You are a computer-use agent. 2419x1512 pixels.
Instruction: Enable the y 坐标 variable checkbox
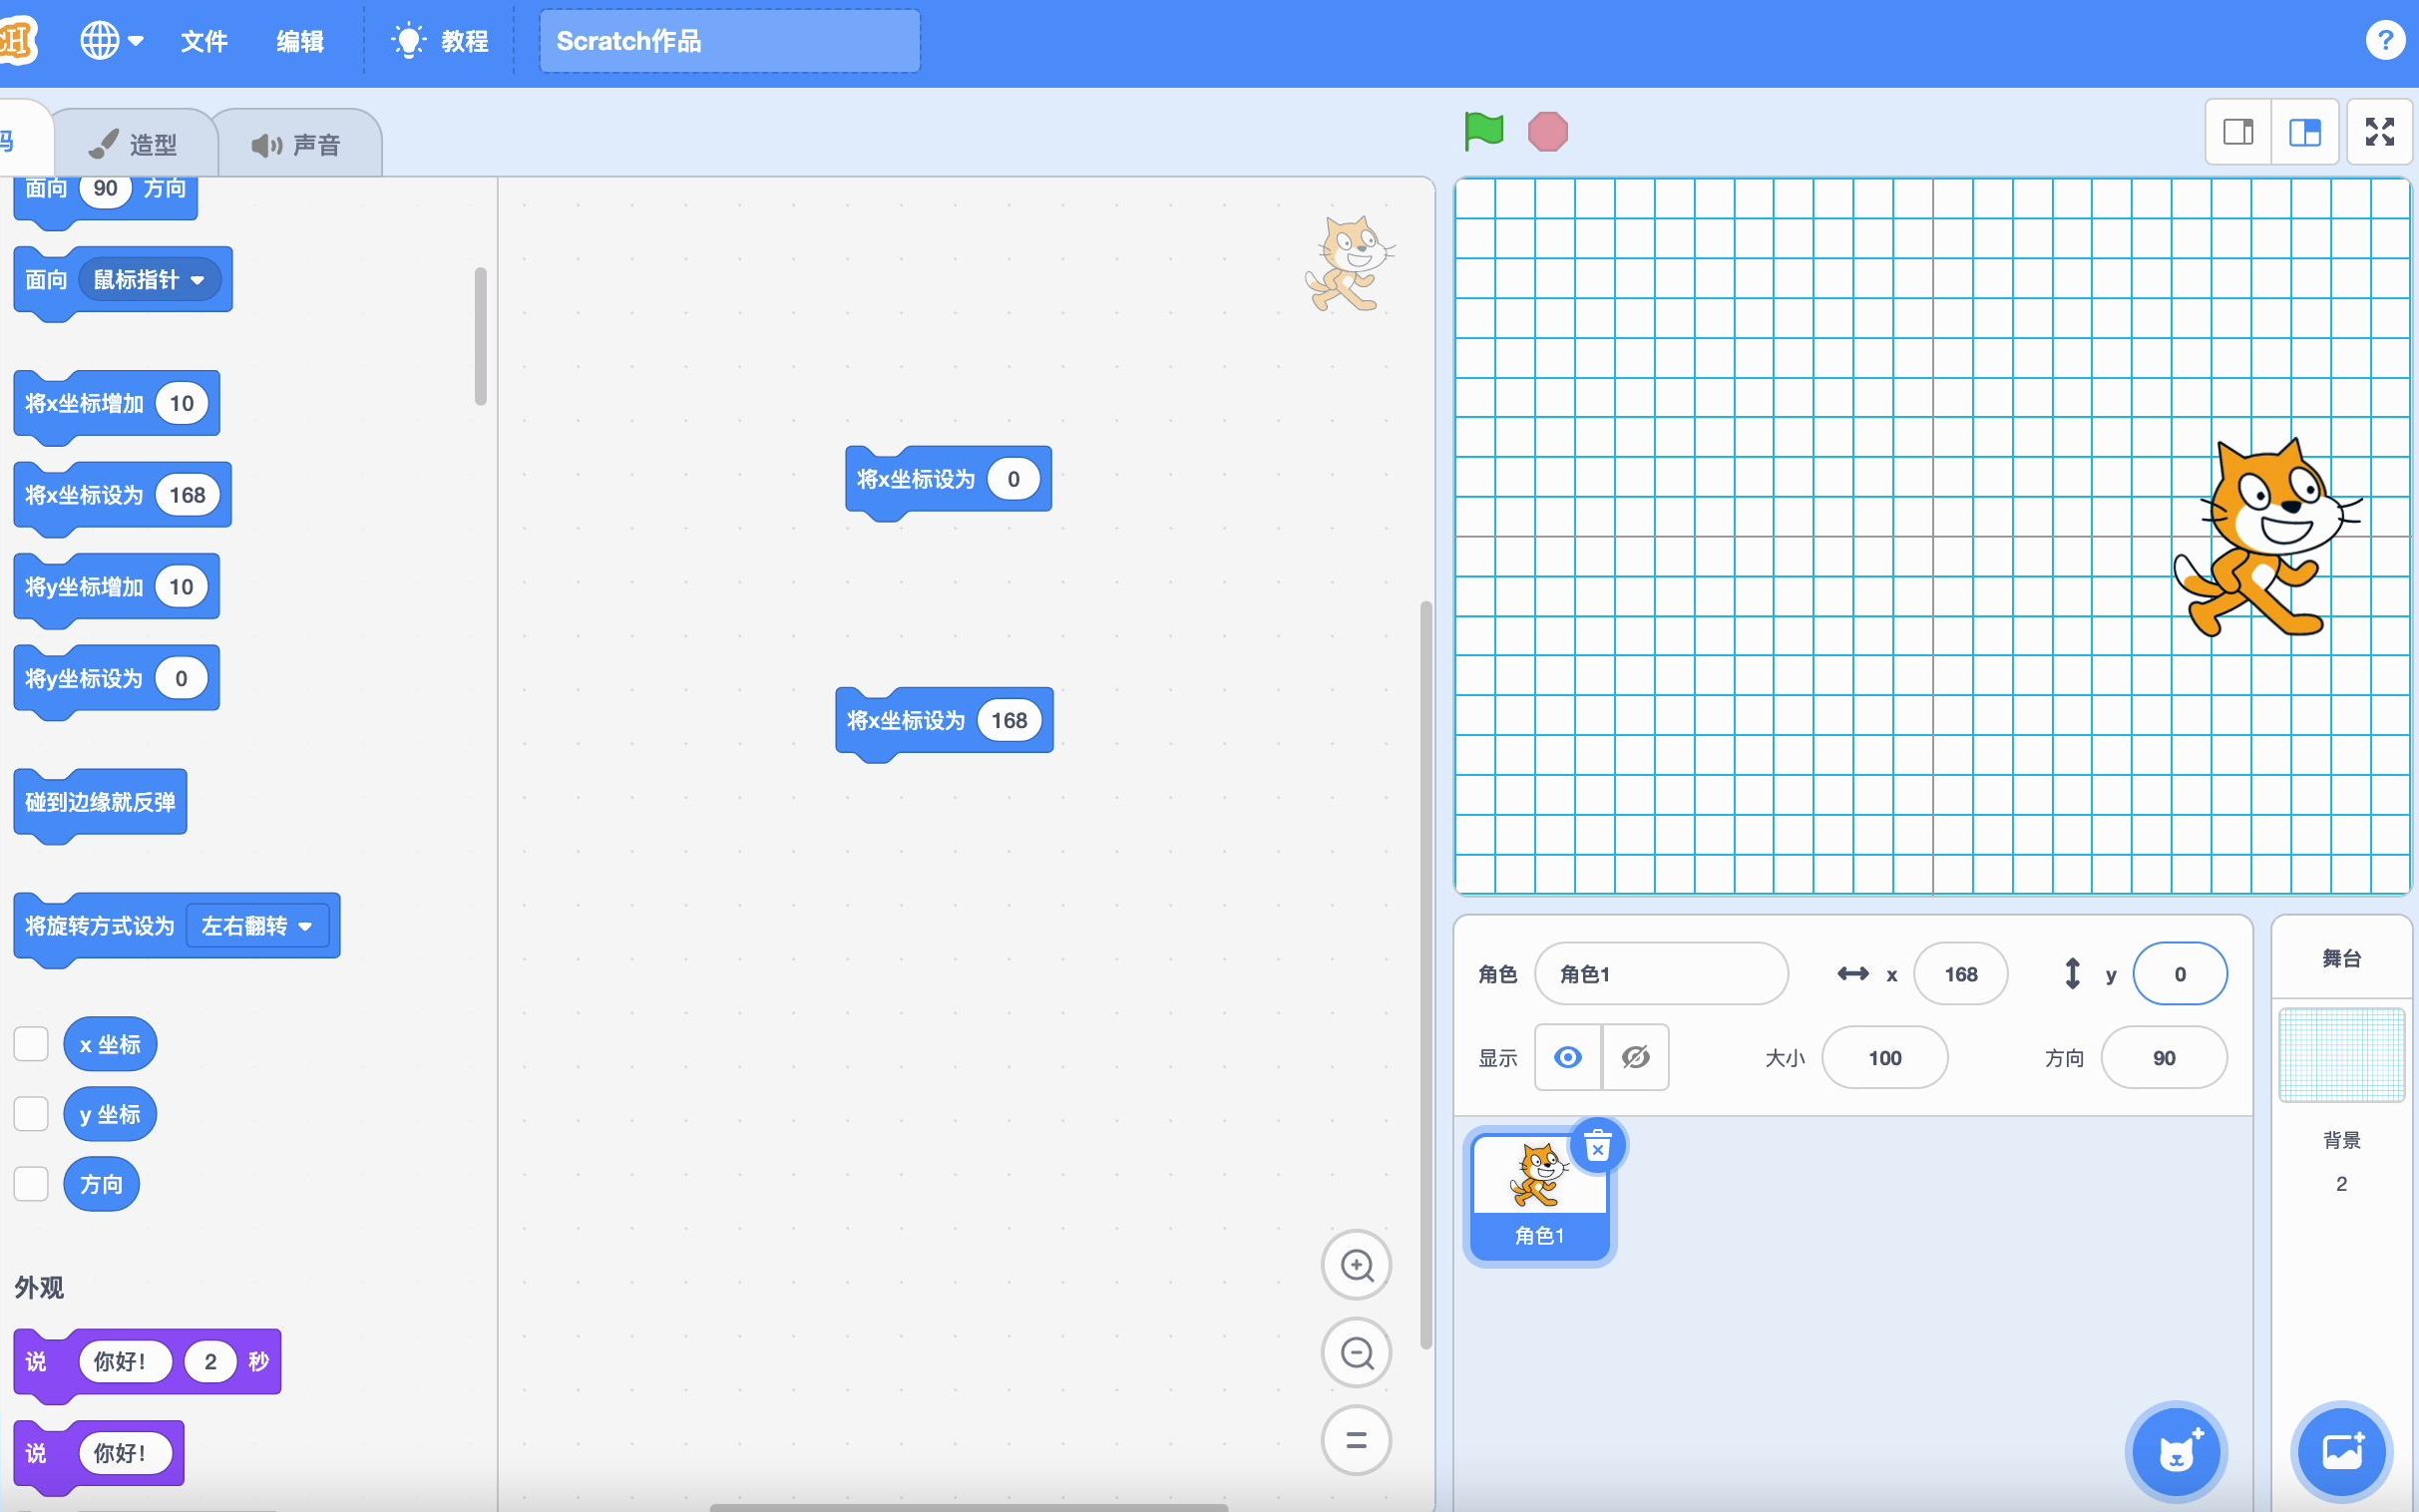tap(31, 1113)
